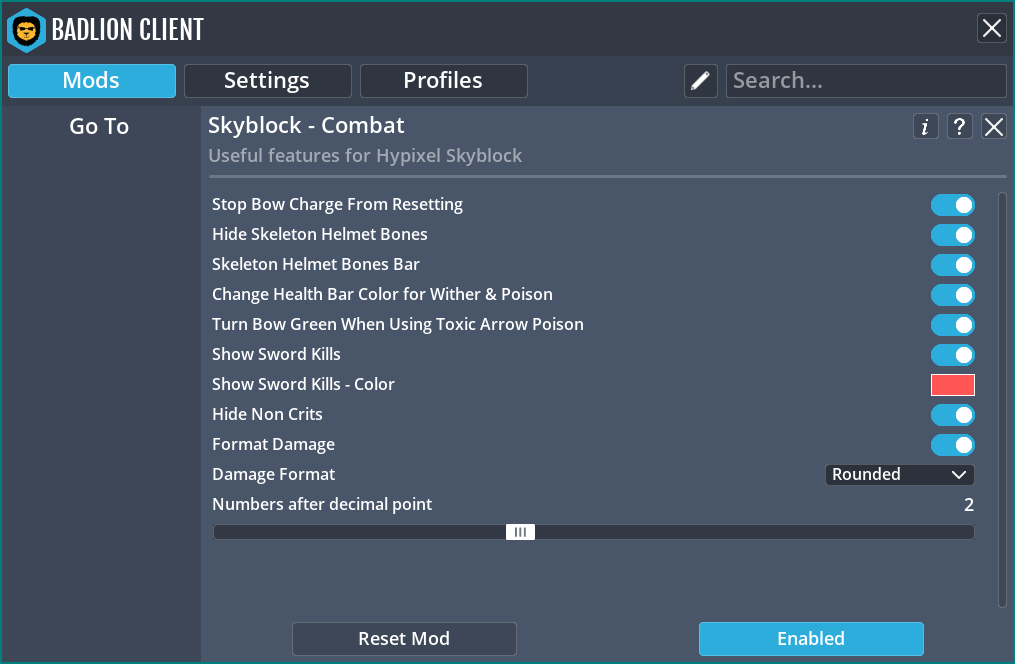Open the question mark help icon
Viewport: 1015px width, 664px height.
click(959, 126)
